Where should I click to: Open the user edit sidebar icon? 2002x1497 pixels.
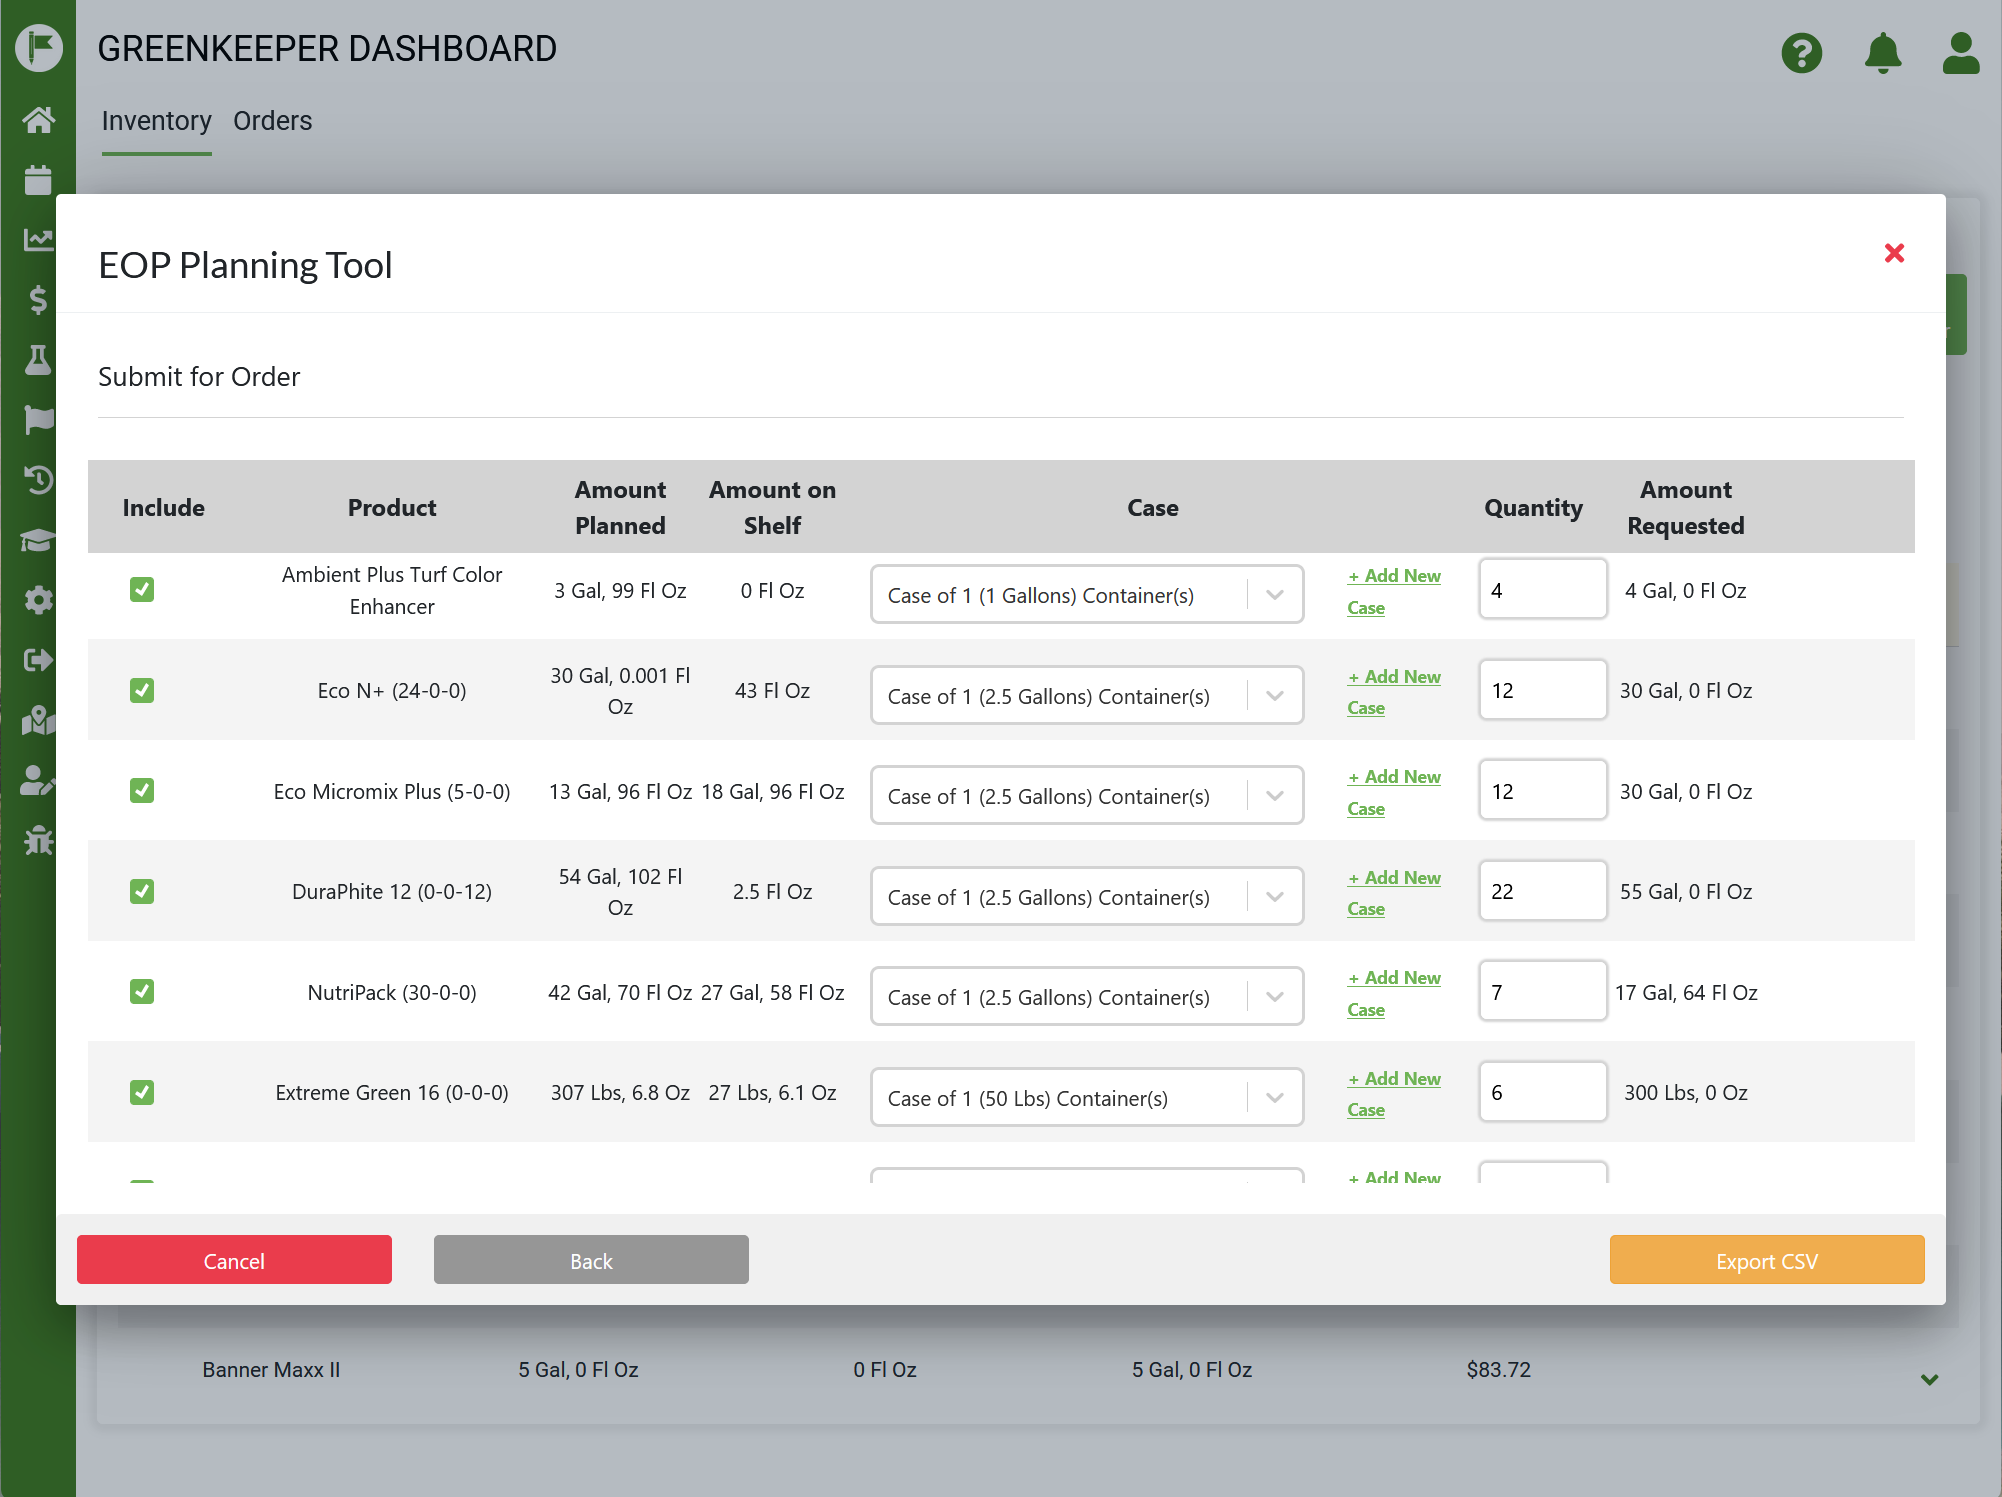[x=38, y=780]
